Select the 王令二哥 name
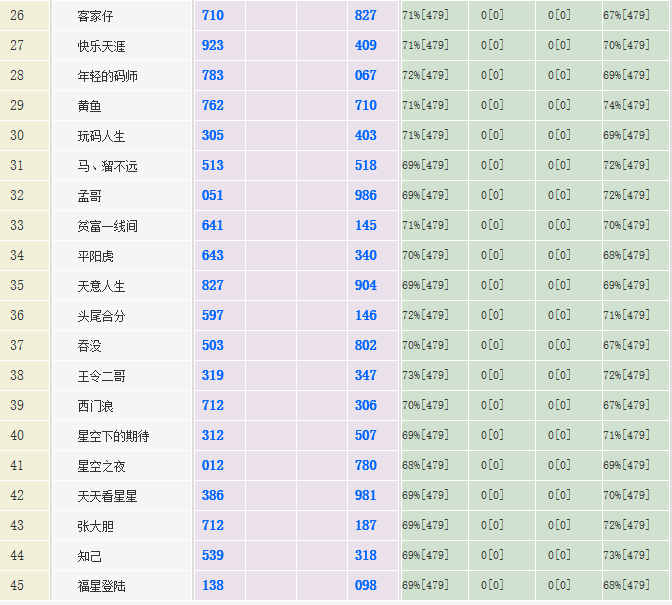Viewport: 672px width, 605px height. click(x=102, y=376)
